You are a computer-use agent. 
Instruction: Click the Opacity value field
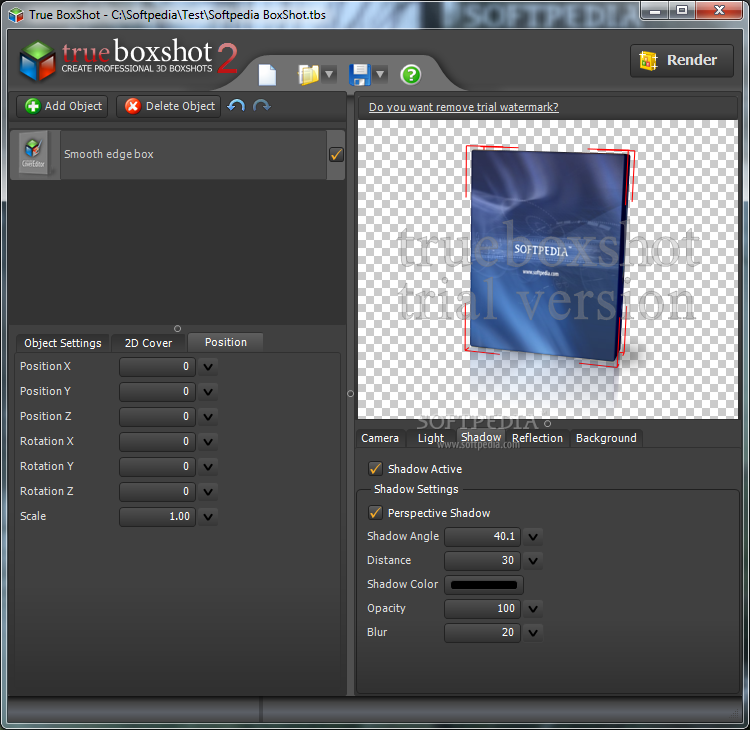pos(482,608)
